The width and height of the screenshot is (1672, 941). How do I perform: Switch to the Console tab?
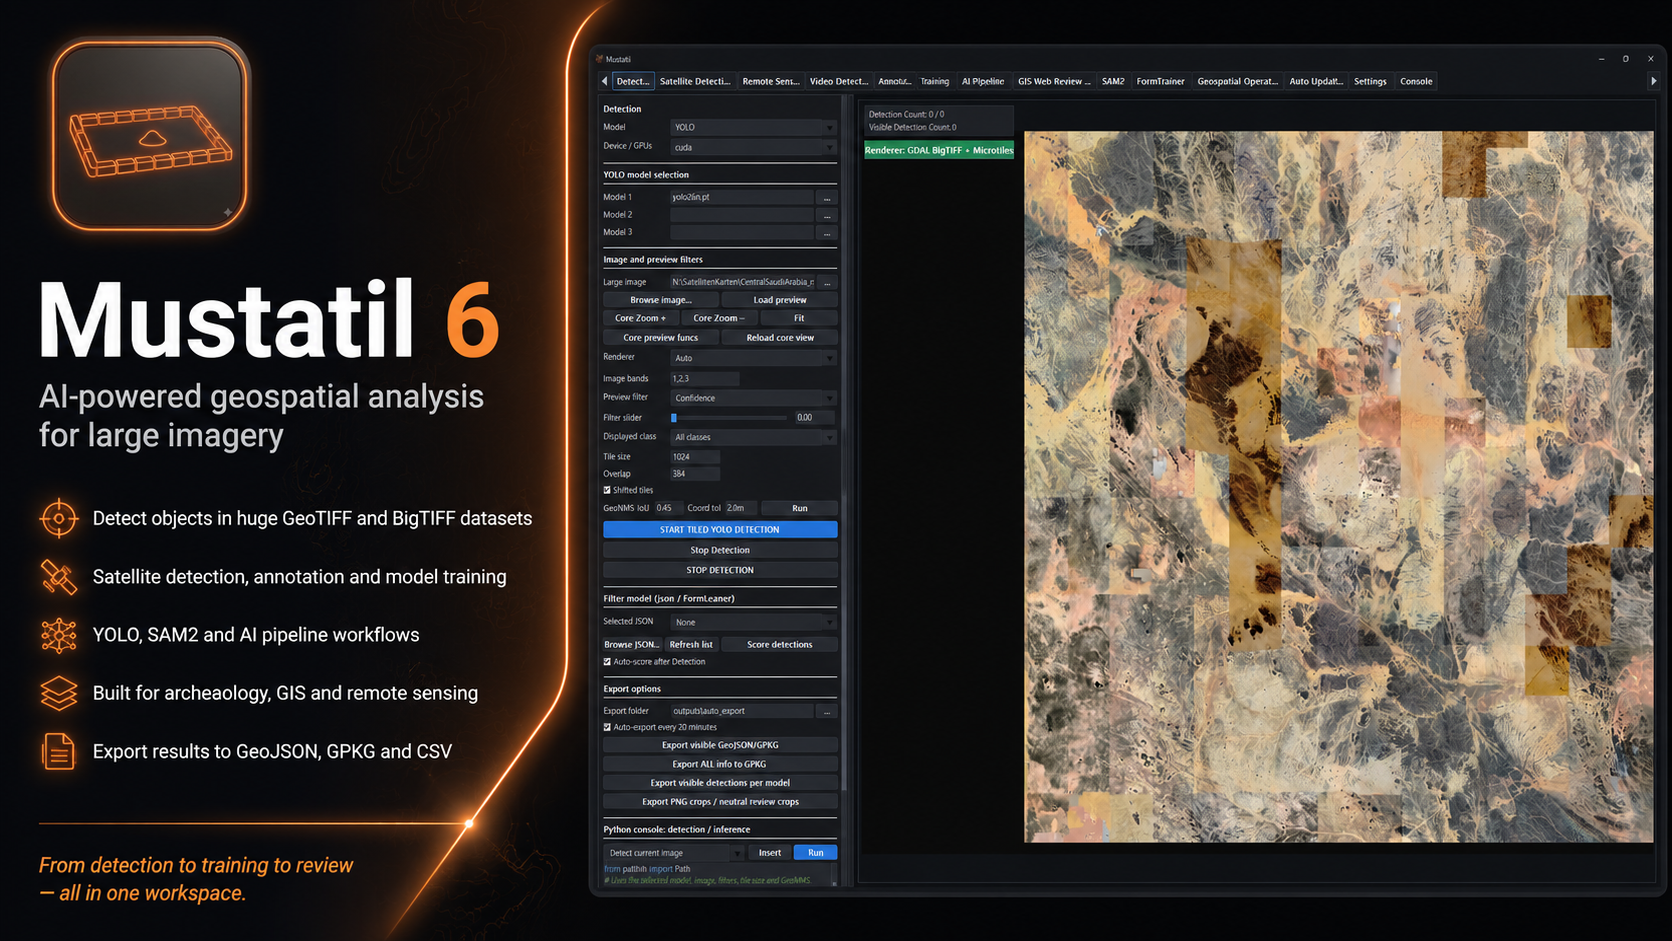(1416, 81)
